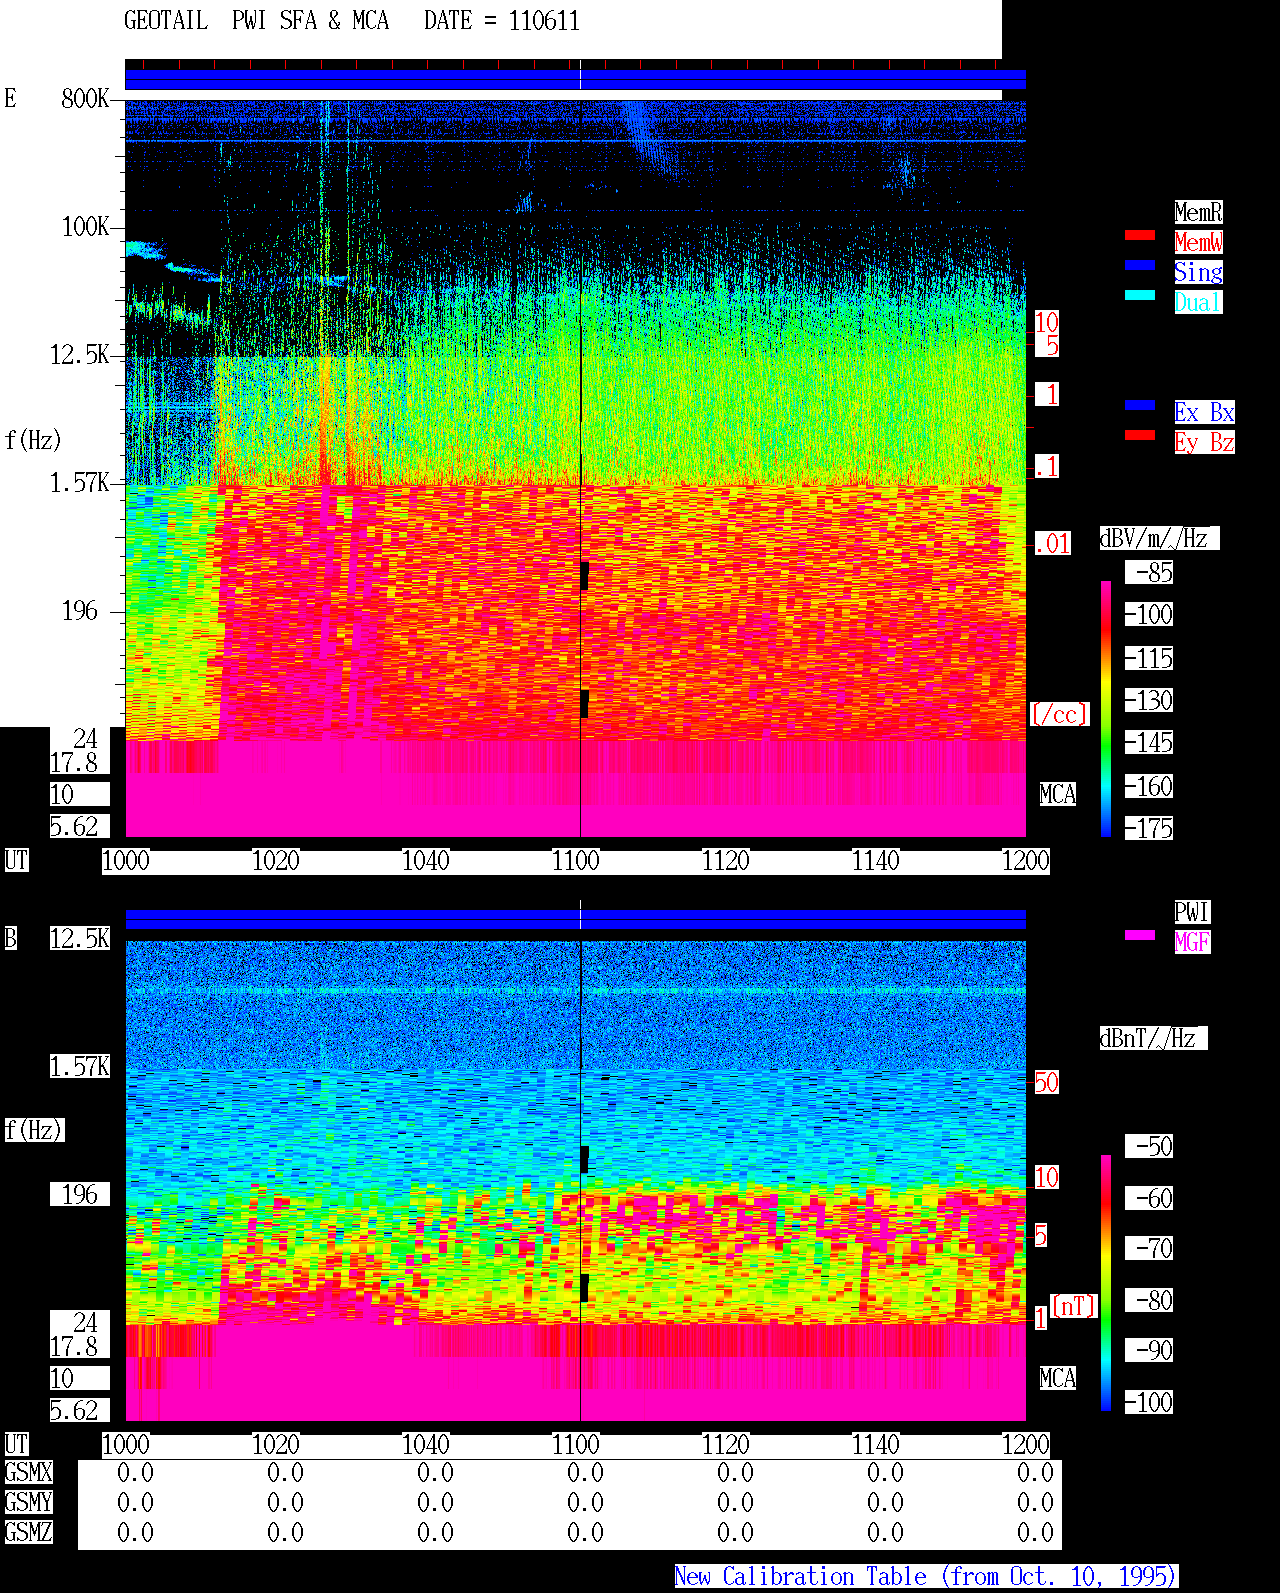Click the [nT] axis label on B panel
Viewport: 1280px width, 1593px height.
[x=1074, y=1306]
